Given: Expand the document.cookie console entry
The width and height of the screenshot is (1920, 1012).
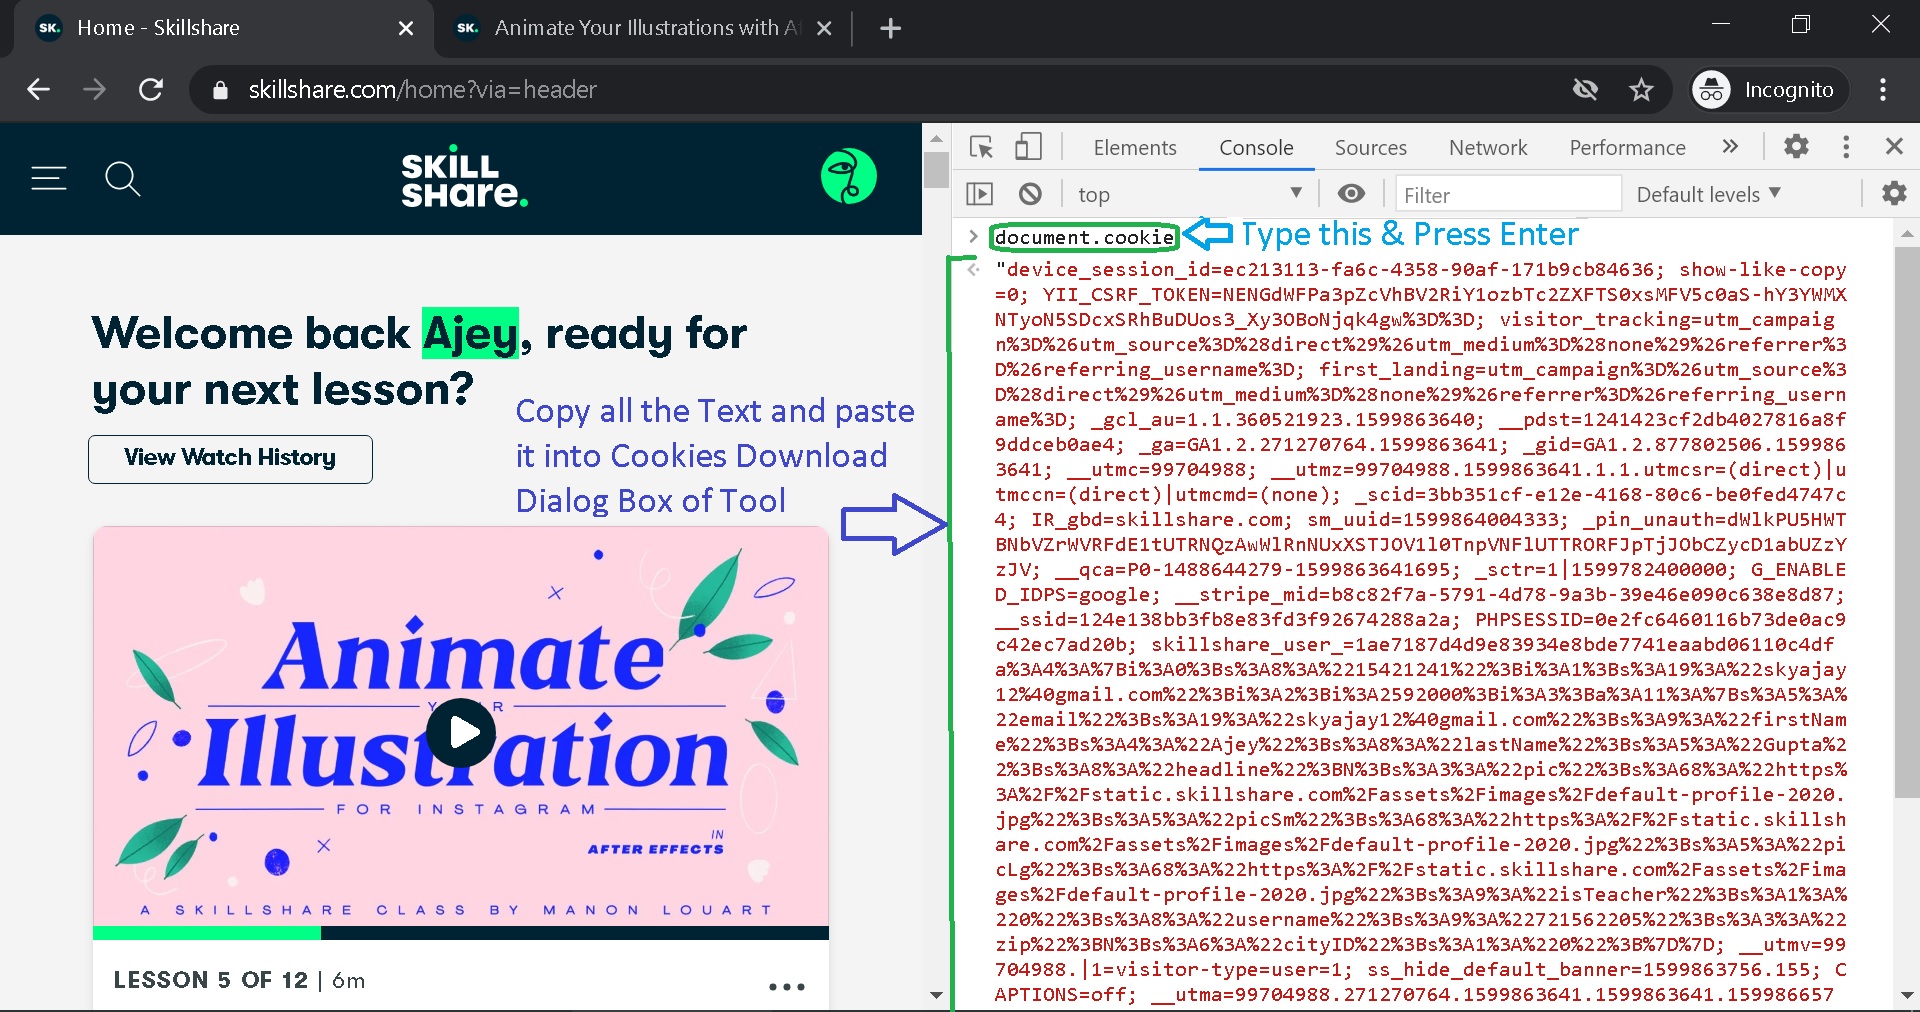Looking at the screenshot, I should click(x=972, y=237).
